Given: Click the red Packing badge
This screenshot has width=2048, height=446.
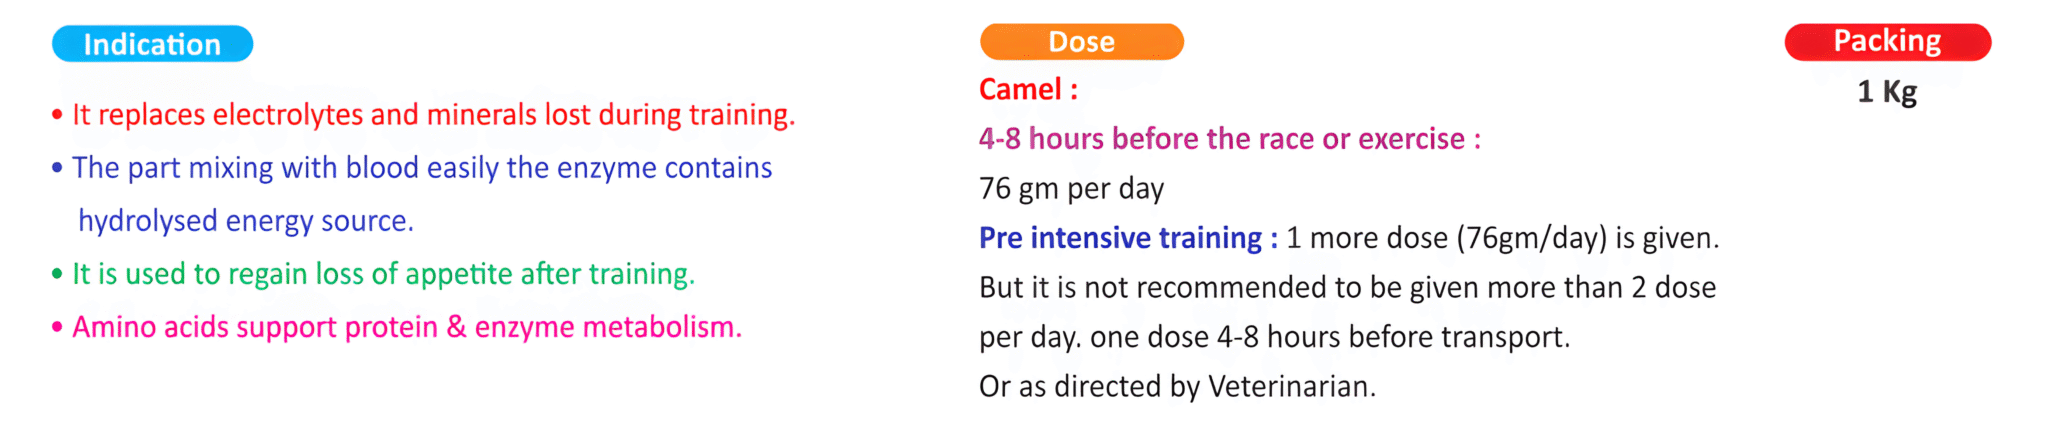Looking at the screenshot, I should coord(1887,42).
